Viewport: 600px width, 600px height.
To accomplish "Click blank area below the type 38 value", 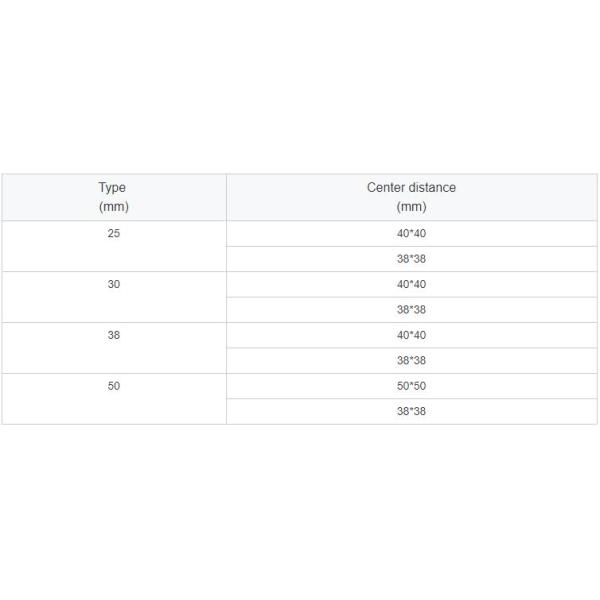I will [x=113, y=360].
